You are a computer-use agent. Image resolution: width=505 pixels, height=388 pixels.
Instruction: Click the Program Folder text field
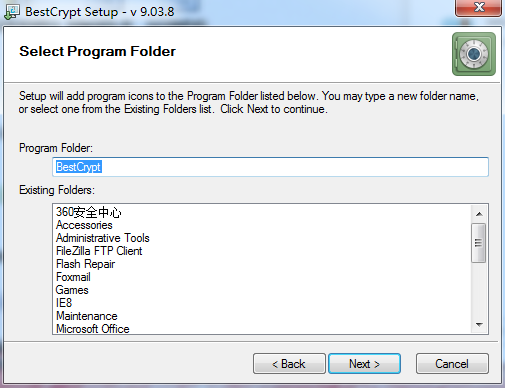click(270, 167)
